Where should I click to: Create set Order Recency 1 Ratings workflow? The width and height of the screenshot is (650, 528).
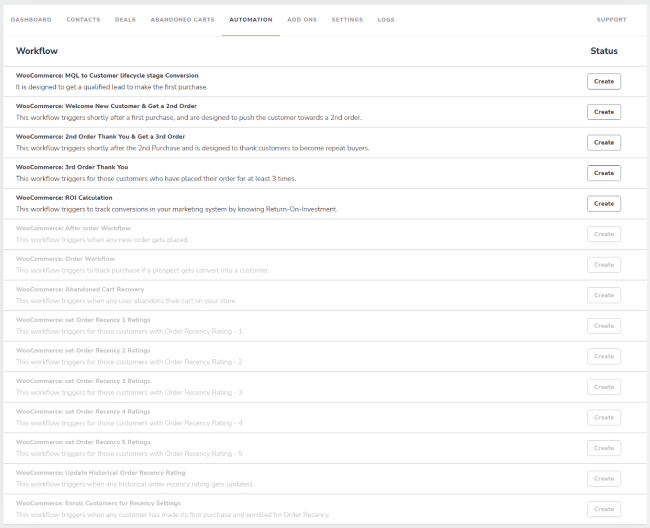coord(604,326)
